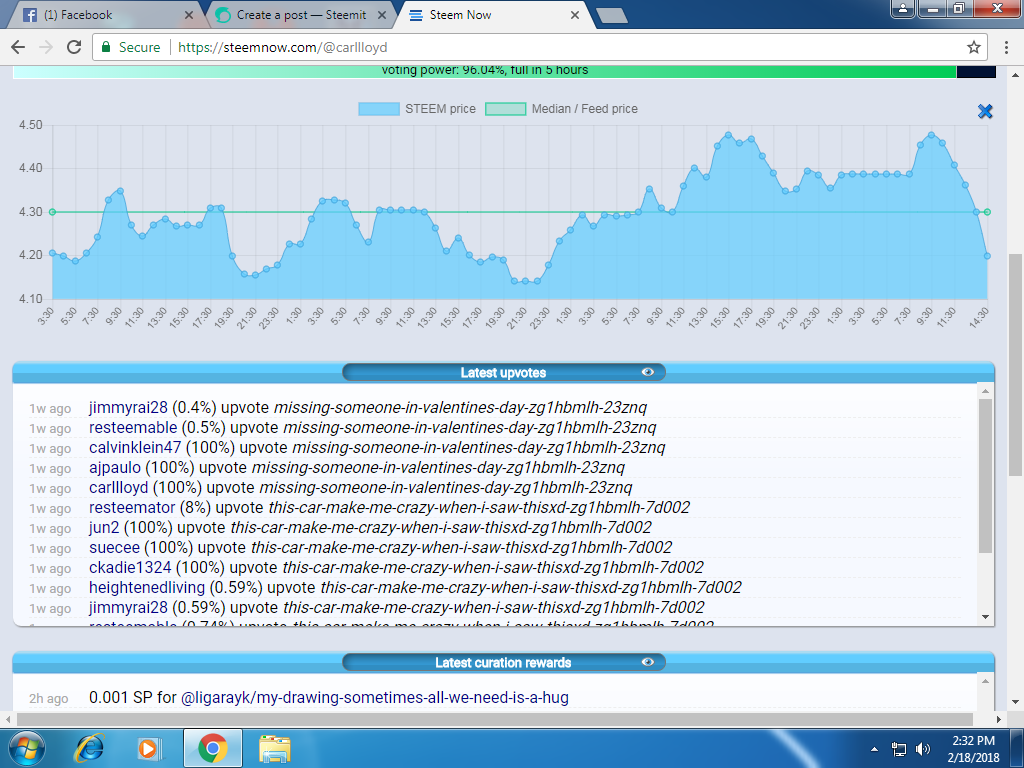Reload the Steem Now page
The image size is (1024, 768).
(74, 47)
